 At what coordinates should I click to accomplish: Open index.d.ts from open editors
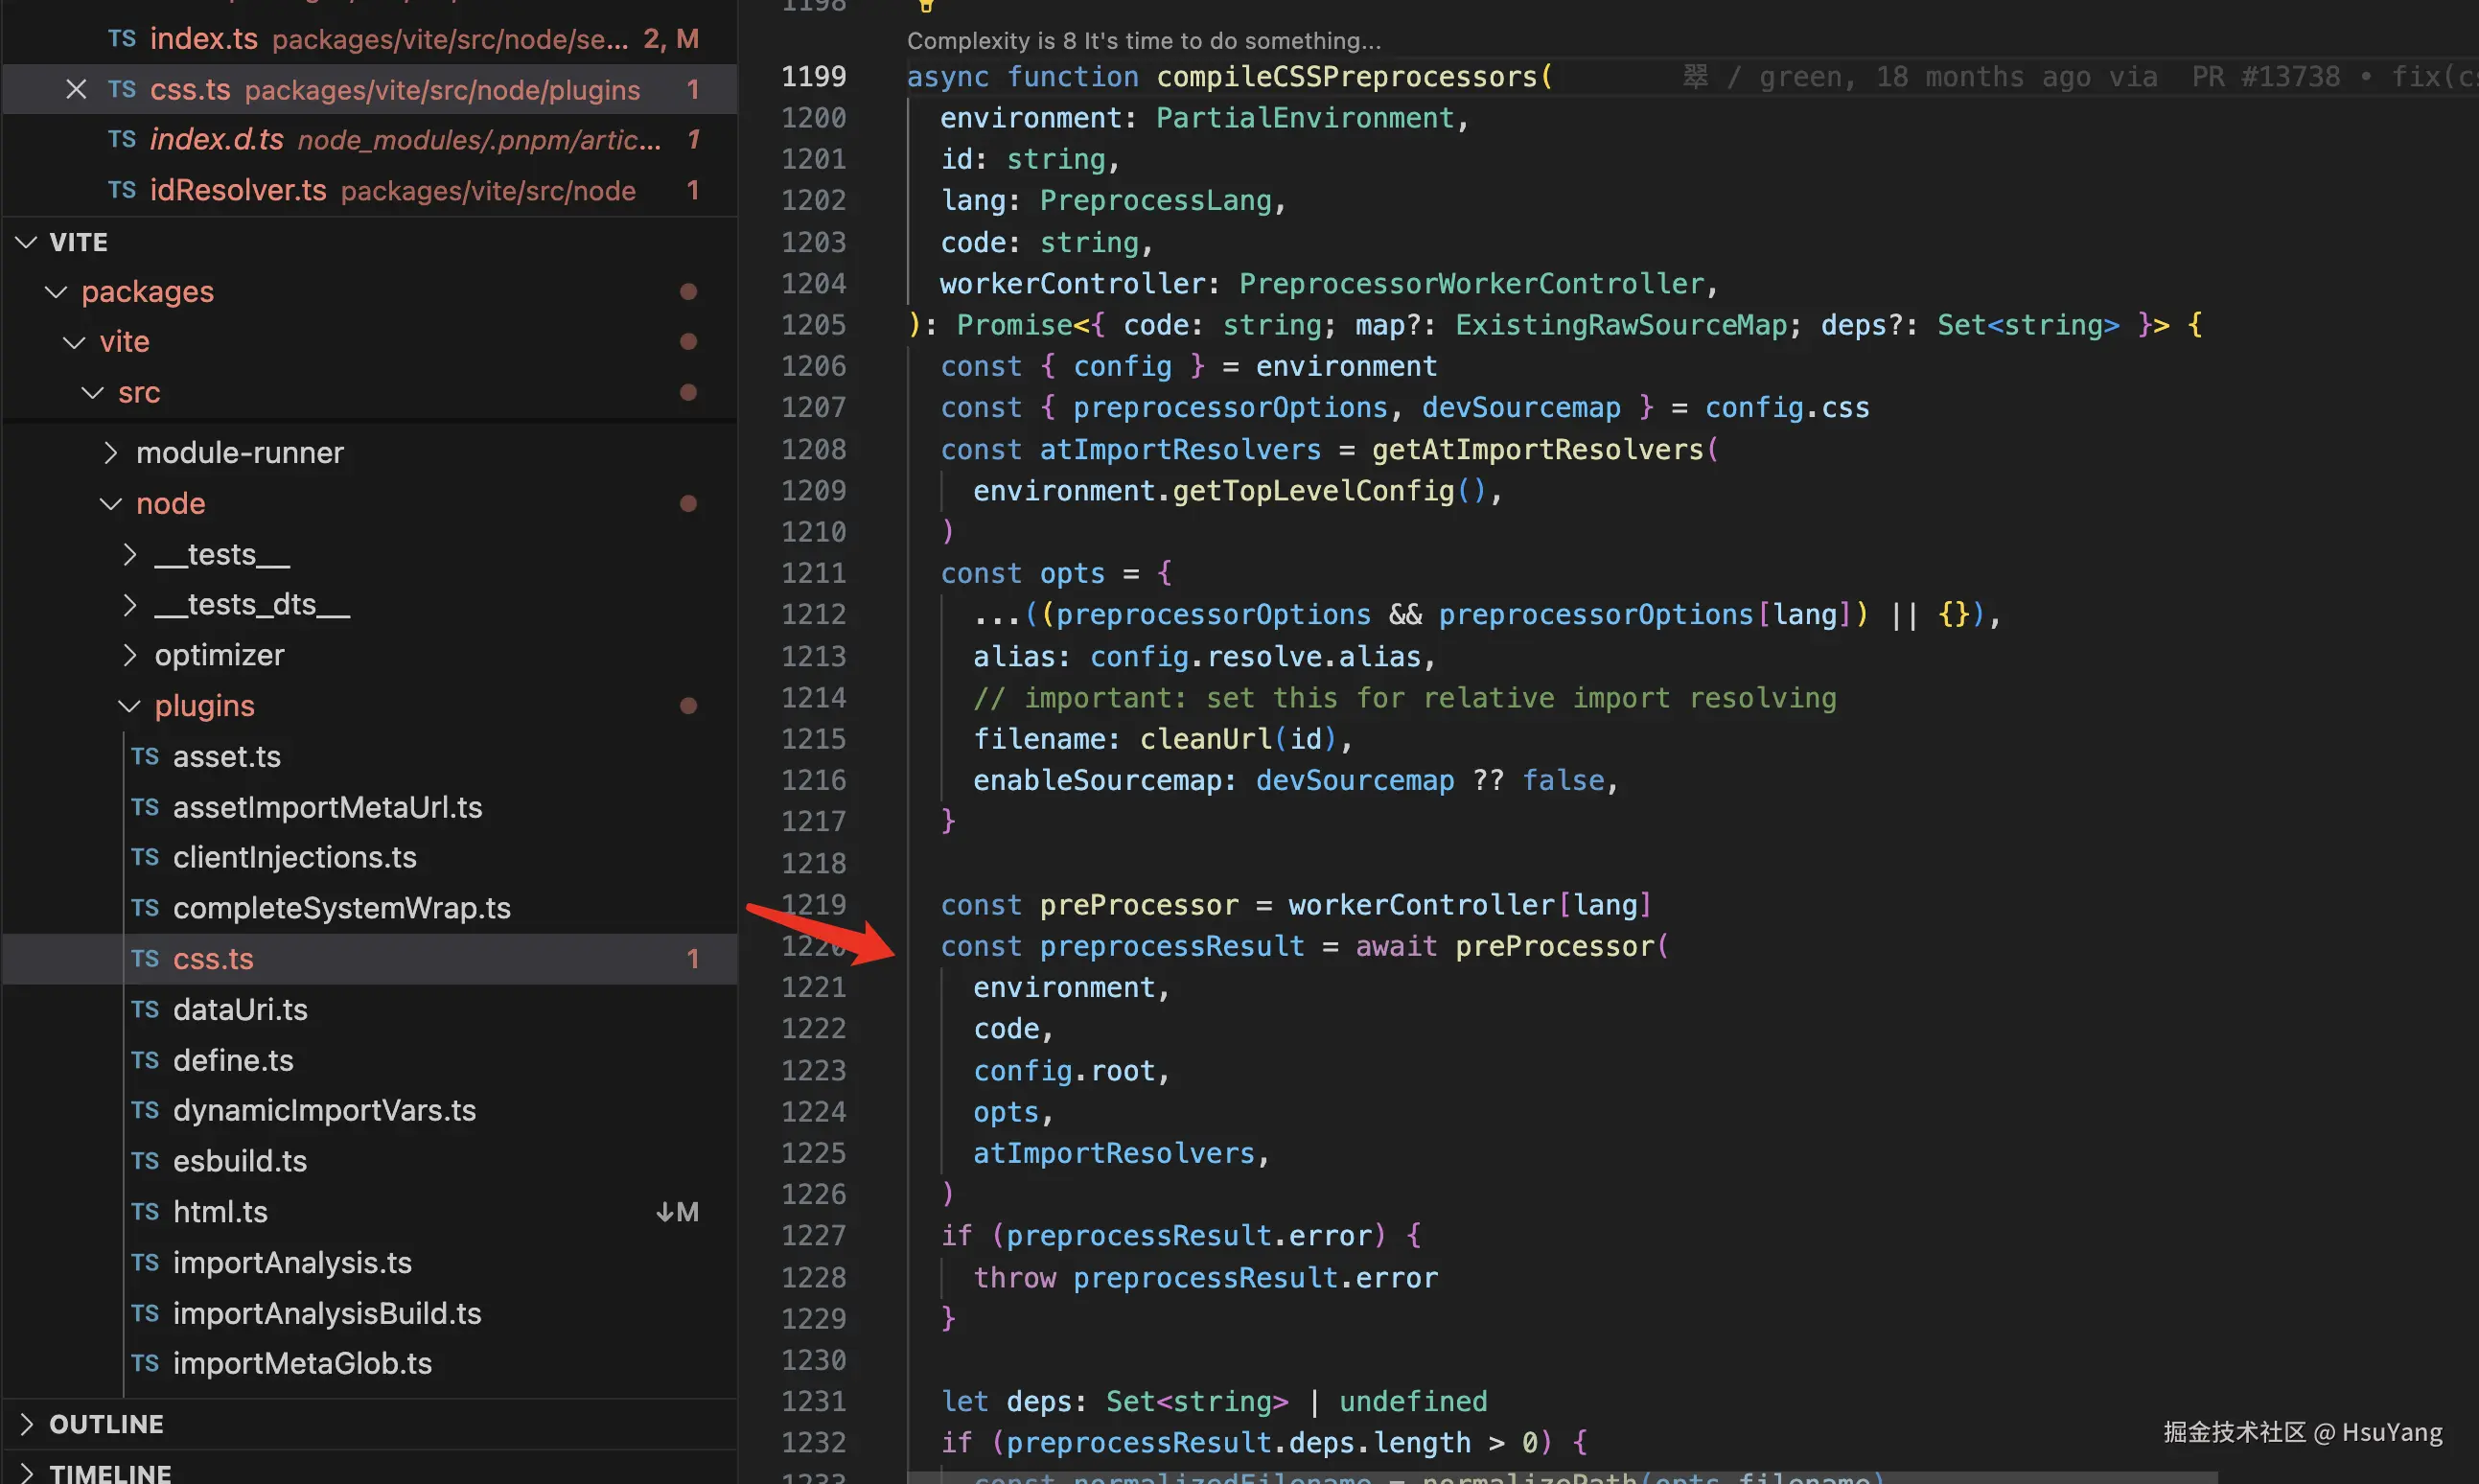tap(217, 140)
